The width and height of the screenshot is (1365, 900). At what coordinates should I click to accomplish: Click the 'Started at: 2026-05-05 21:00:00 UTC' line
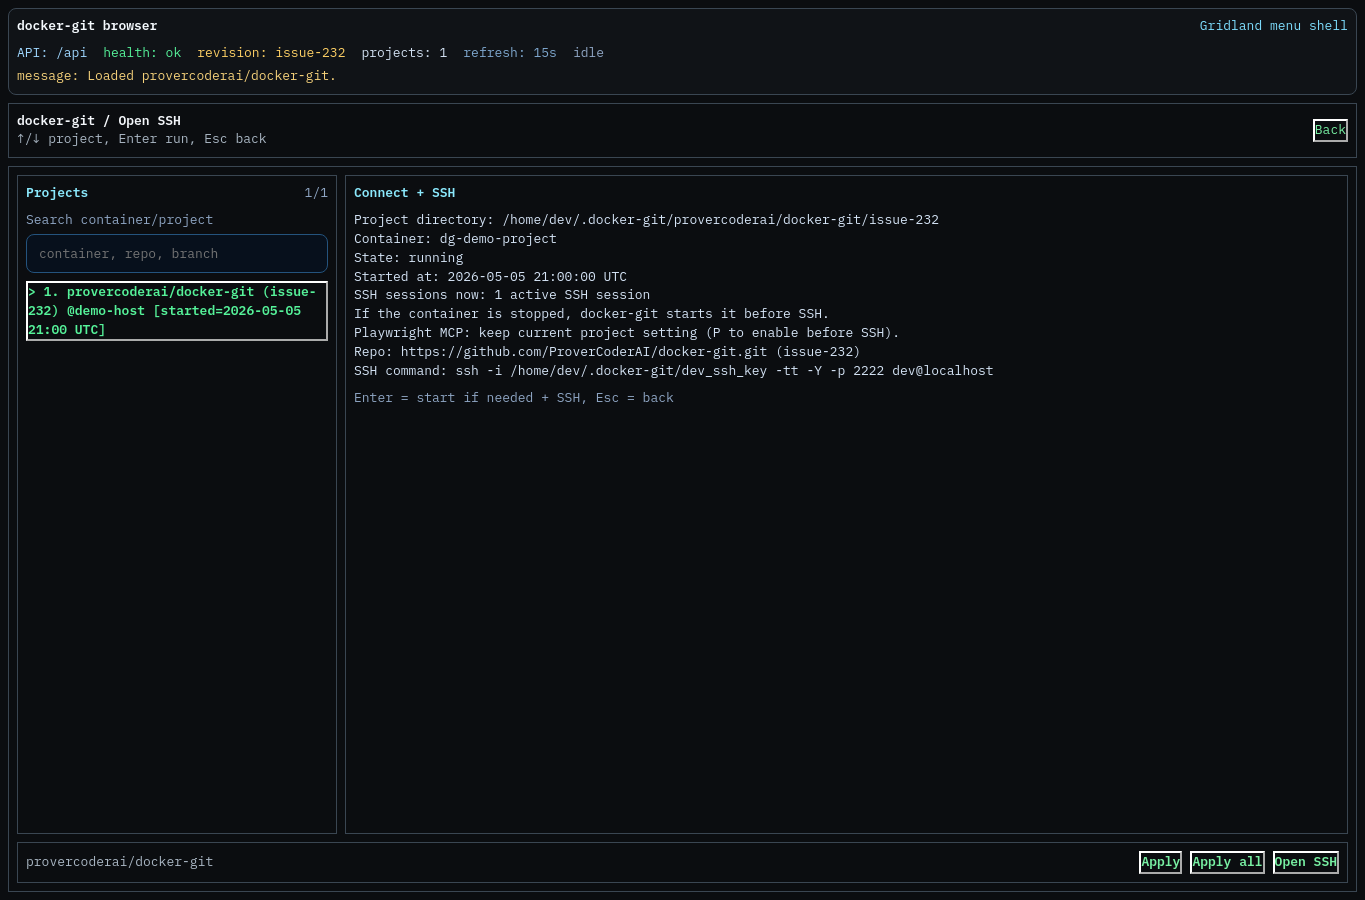tap(490, 277)
